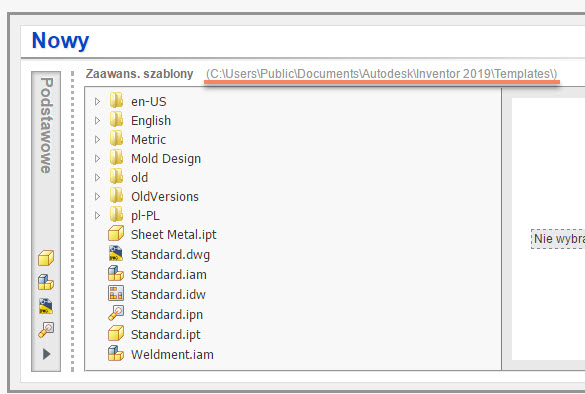The width and height of the screenshot is (585, 394).
Task: Click the Templates folder path text
Action: coord(382,74)
